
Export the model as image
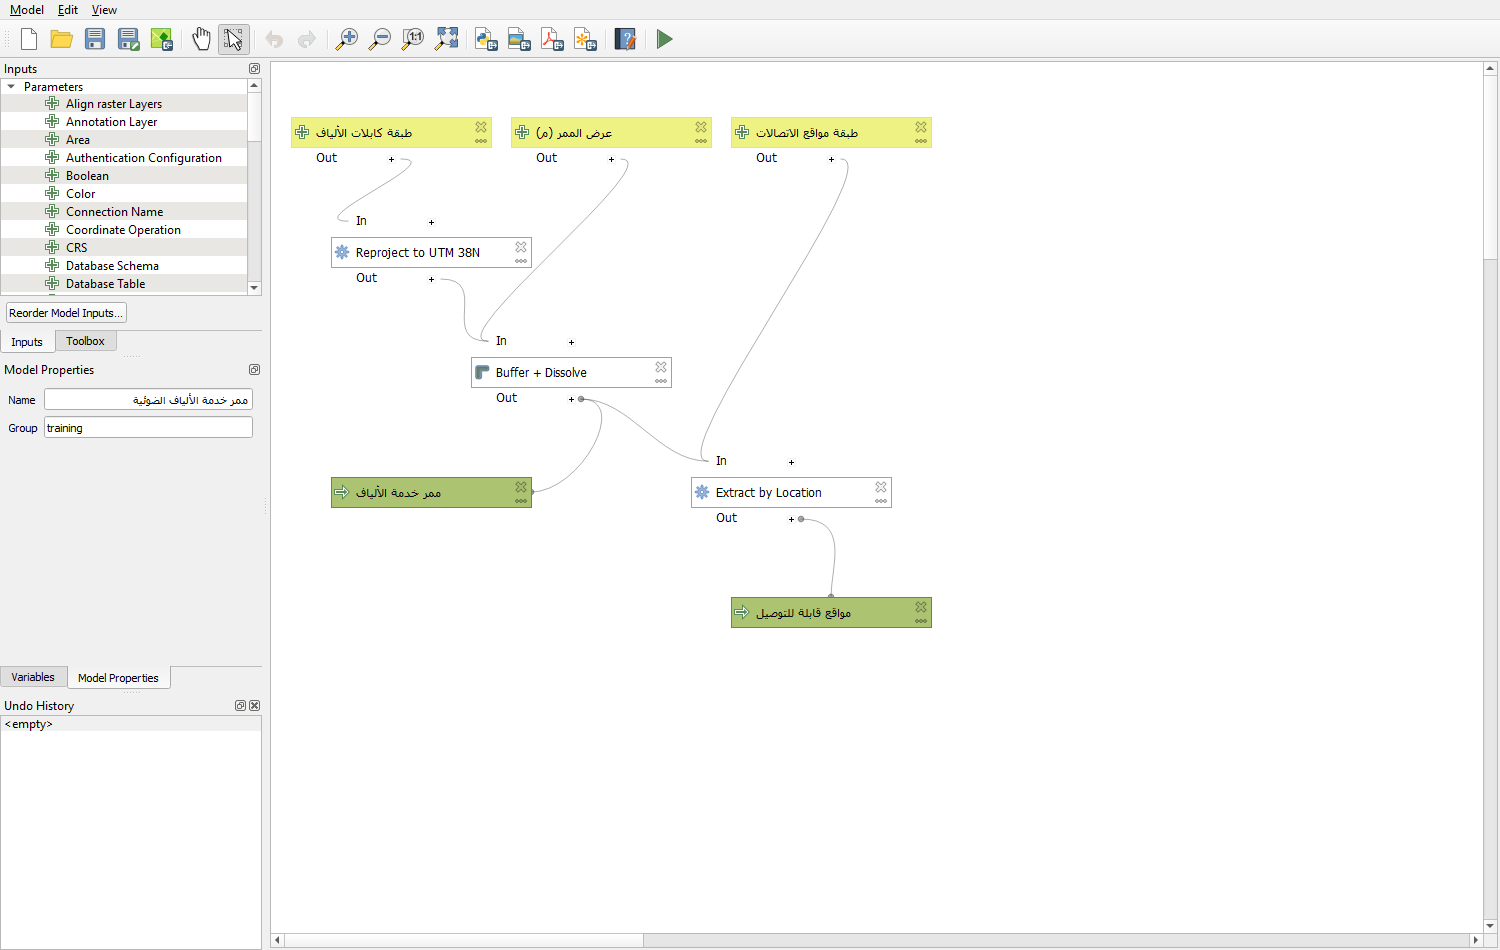point(519,39)
